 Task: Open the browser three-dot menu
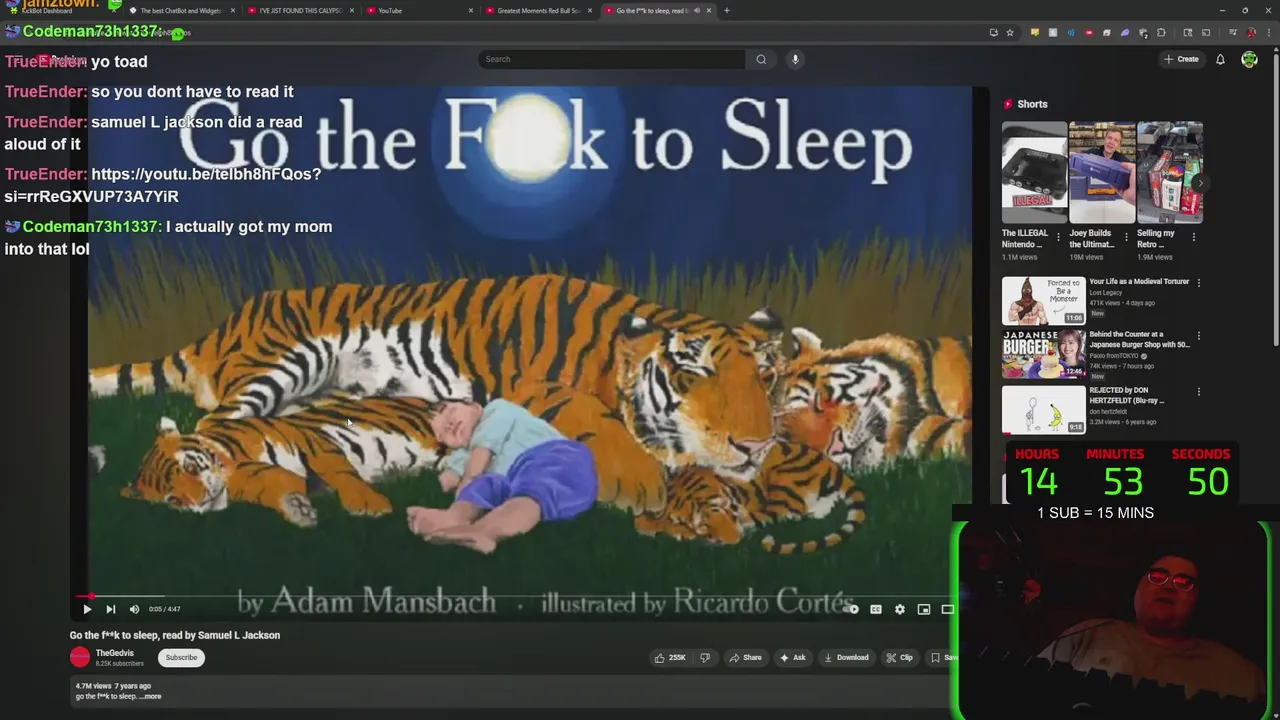1269,32
